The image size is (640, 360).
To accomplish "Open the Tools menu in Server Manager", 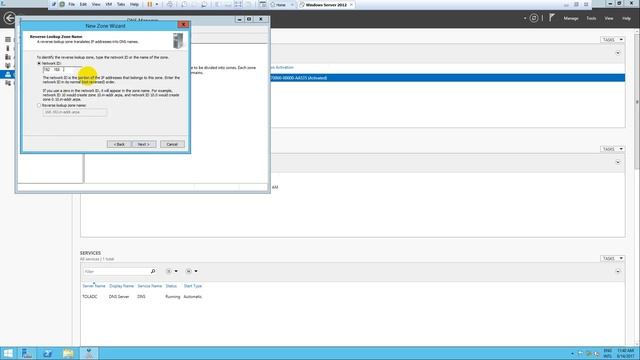I will point(591,18).
